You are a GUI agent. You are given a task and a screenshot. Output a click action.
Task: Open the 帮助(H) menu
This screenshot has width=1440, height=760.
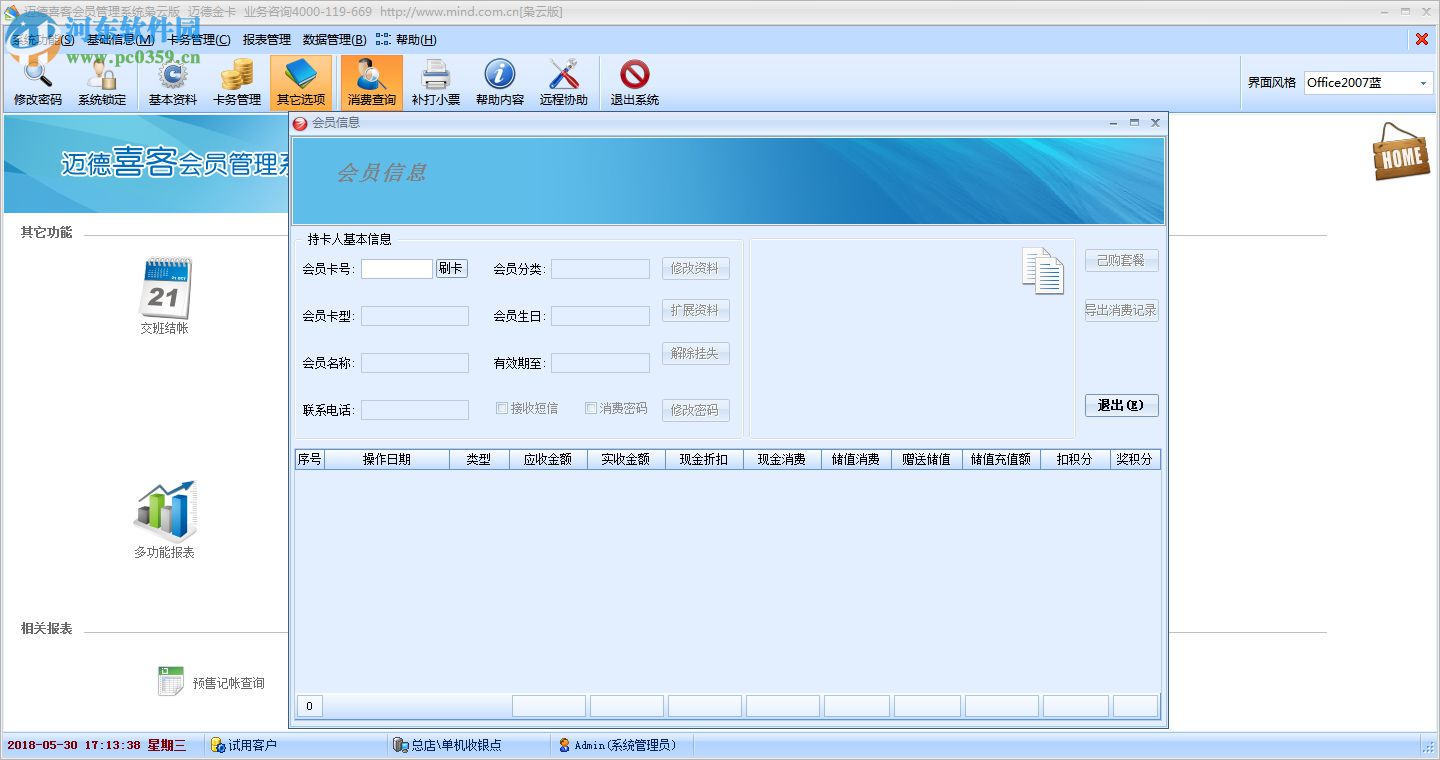pyautogui.click(x=416, y=40)
